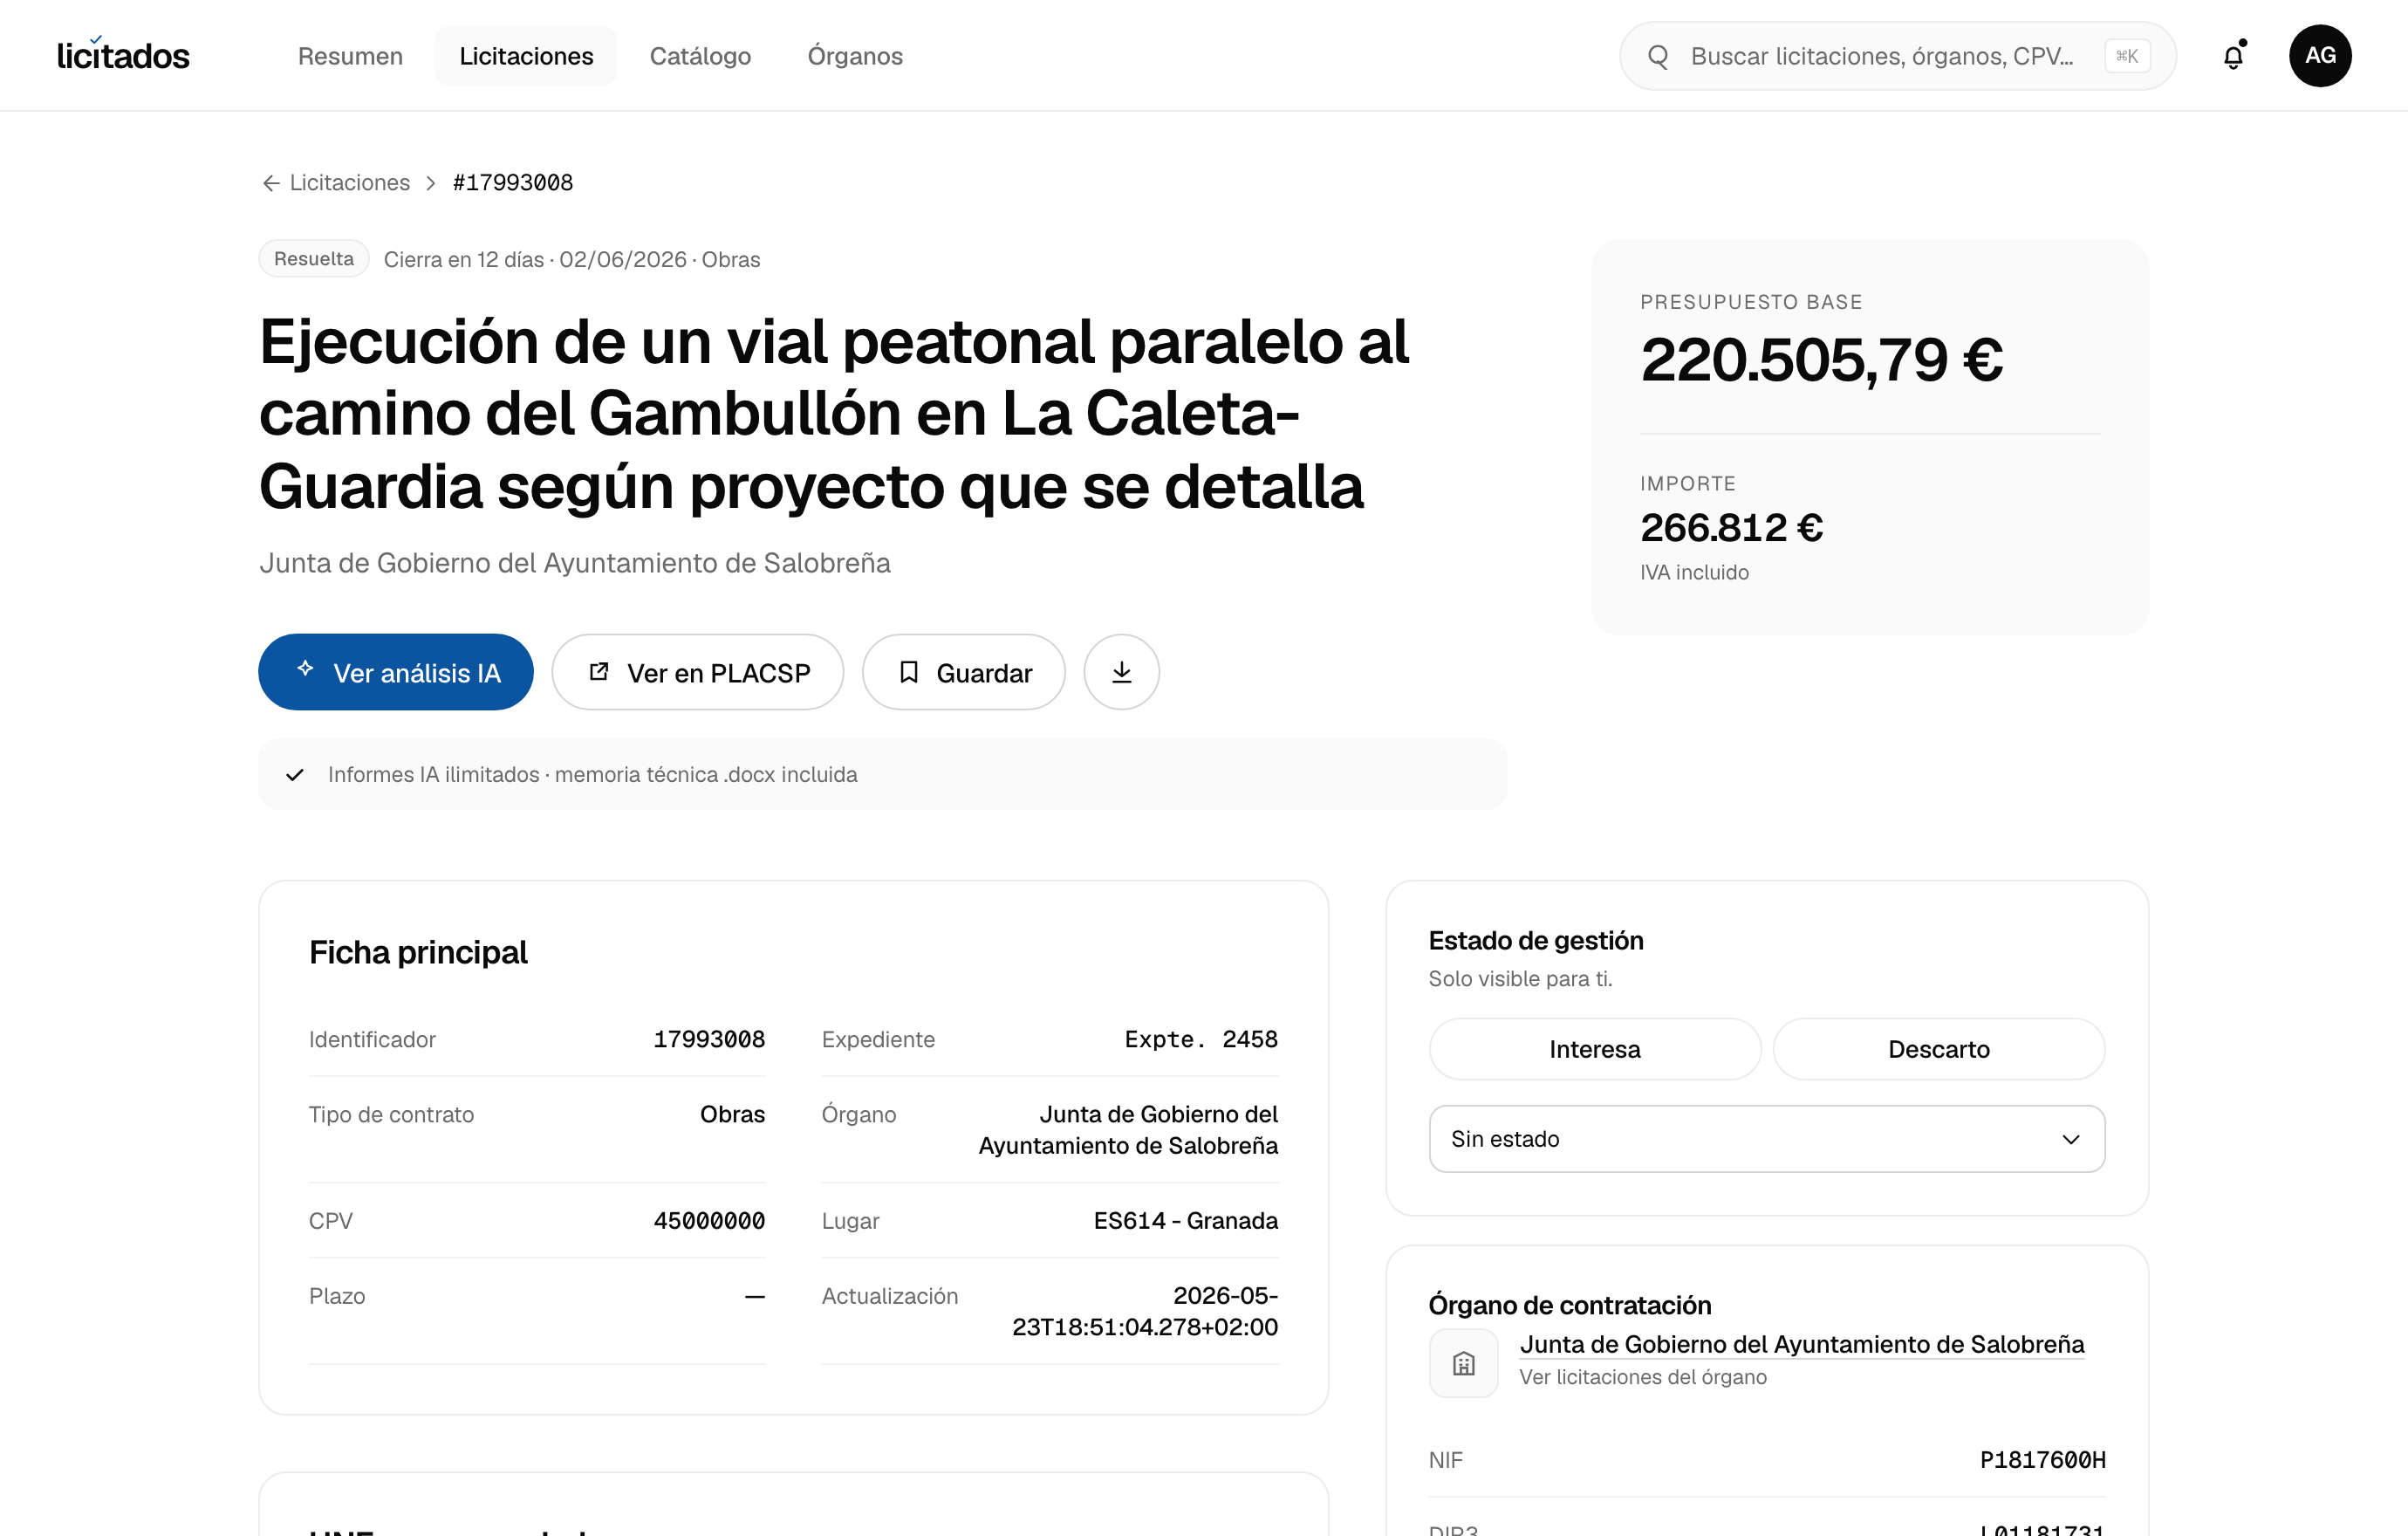Click the Ver análisis IA button
Viewport: 2408px width, 1536px height.
395,672
